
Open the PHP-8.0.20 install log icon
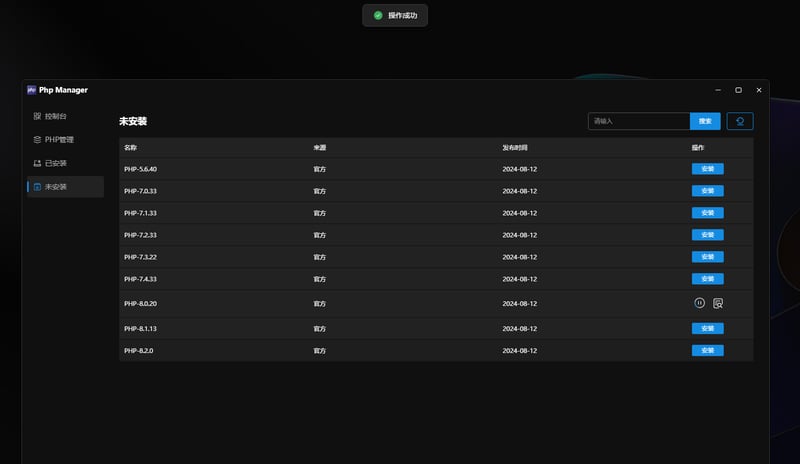718,303
